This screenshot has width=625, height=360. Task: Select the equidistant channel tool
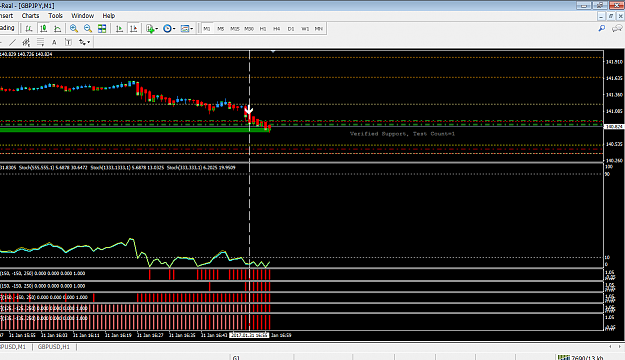(26, 42)
